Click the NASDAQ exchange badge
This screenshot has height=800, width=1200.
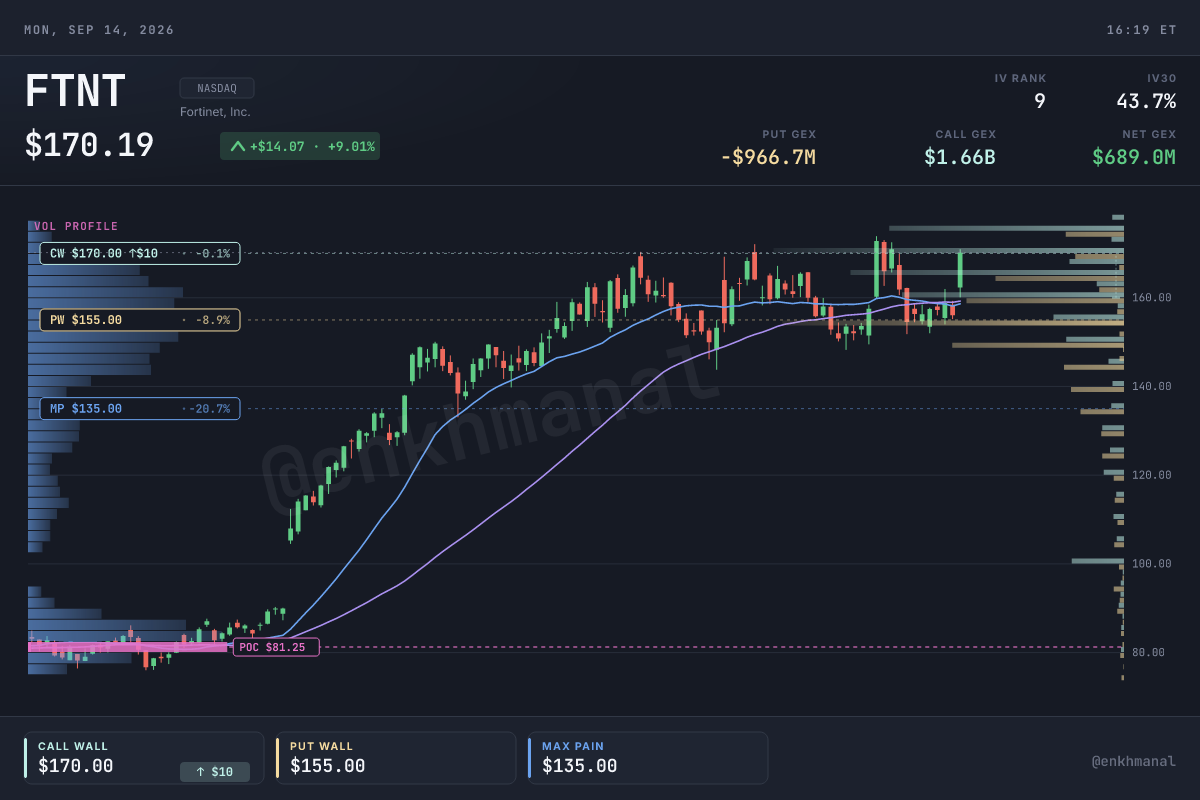point(217,88)
